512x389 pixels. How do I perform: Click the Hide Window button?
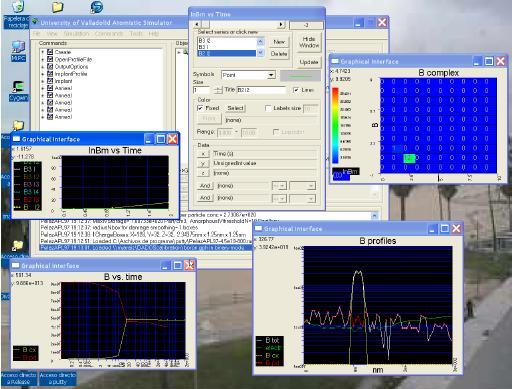(309, 42)
